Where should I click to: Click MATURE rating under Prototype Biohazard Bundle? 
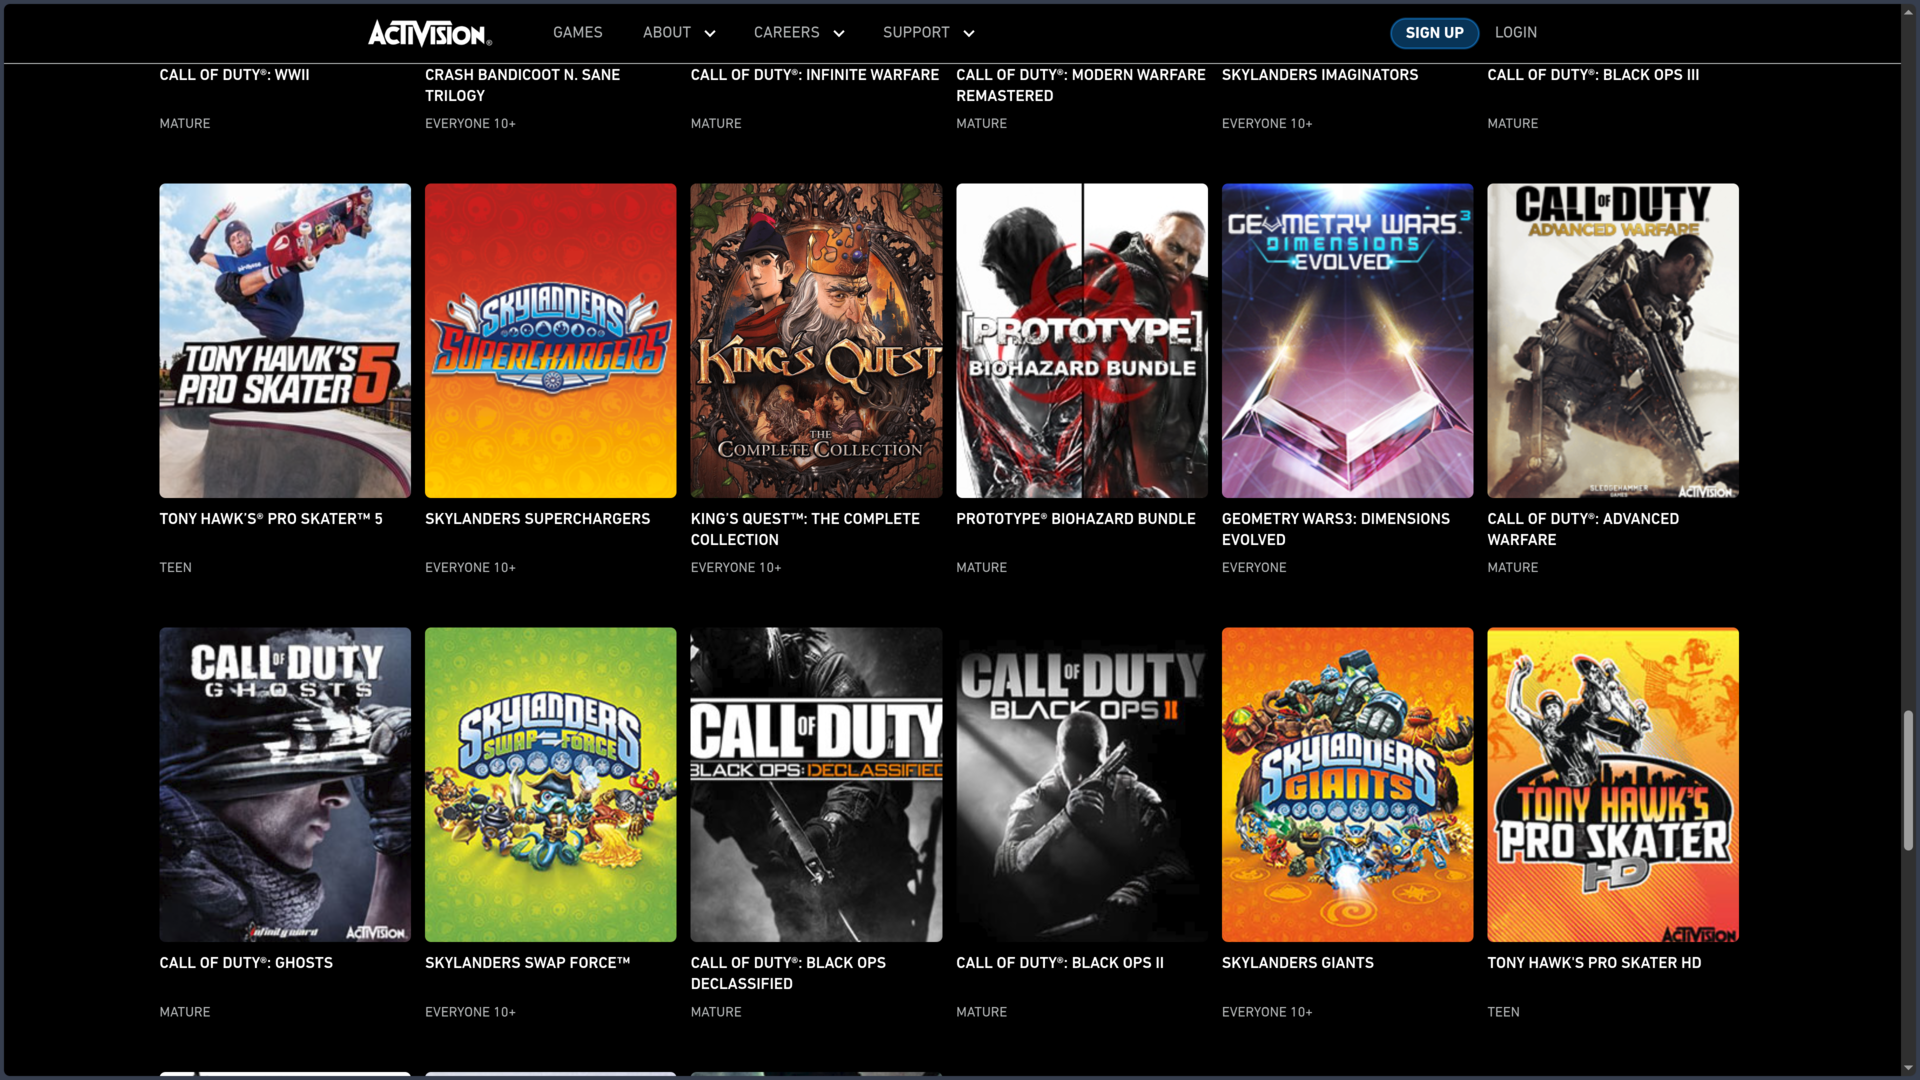click(x=981, y=568)
